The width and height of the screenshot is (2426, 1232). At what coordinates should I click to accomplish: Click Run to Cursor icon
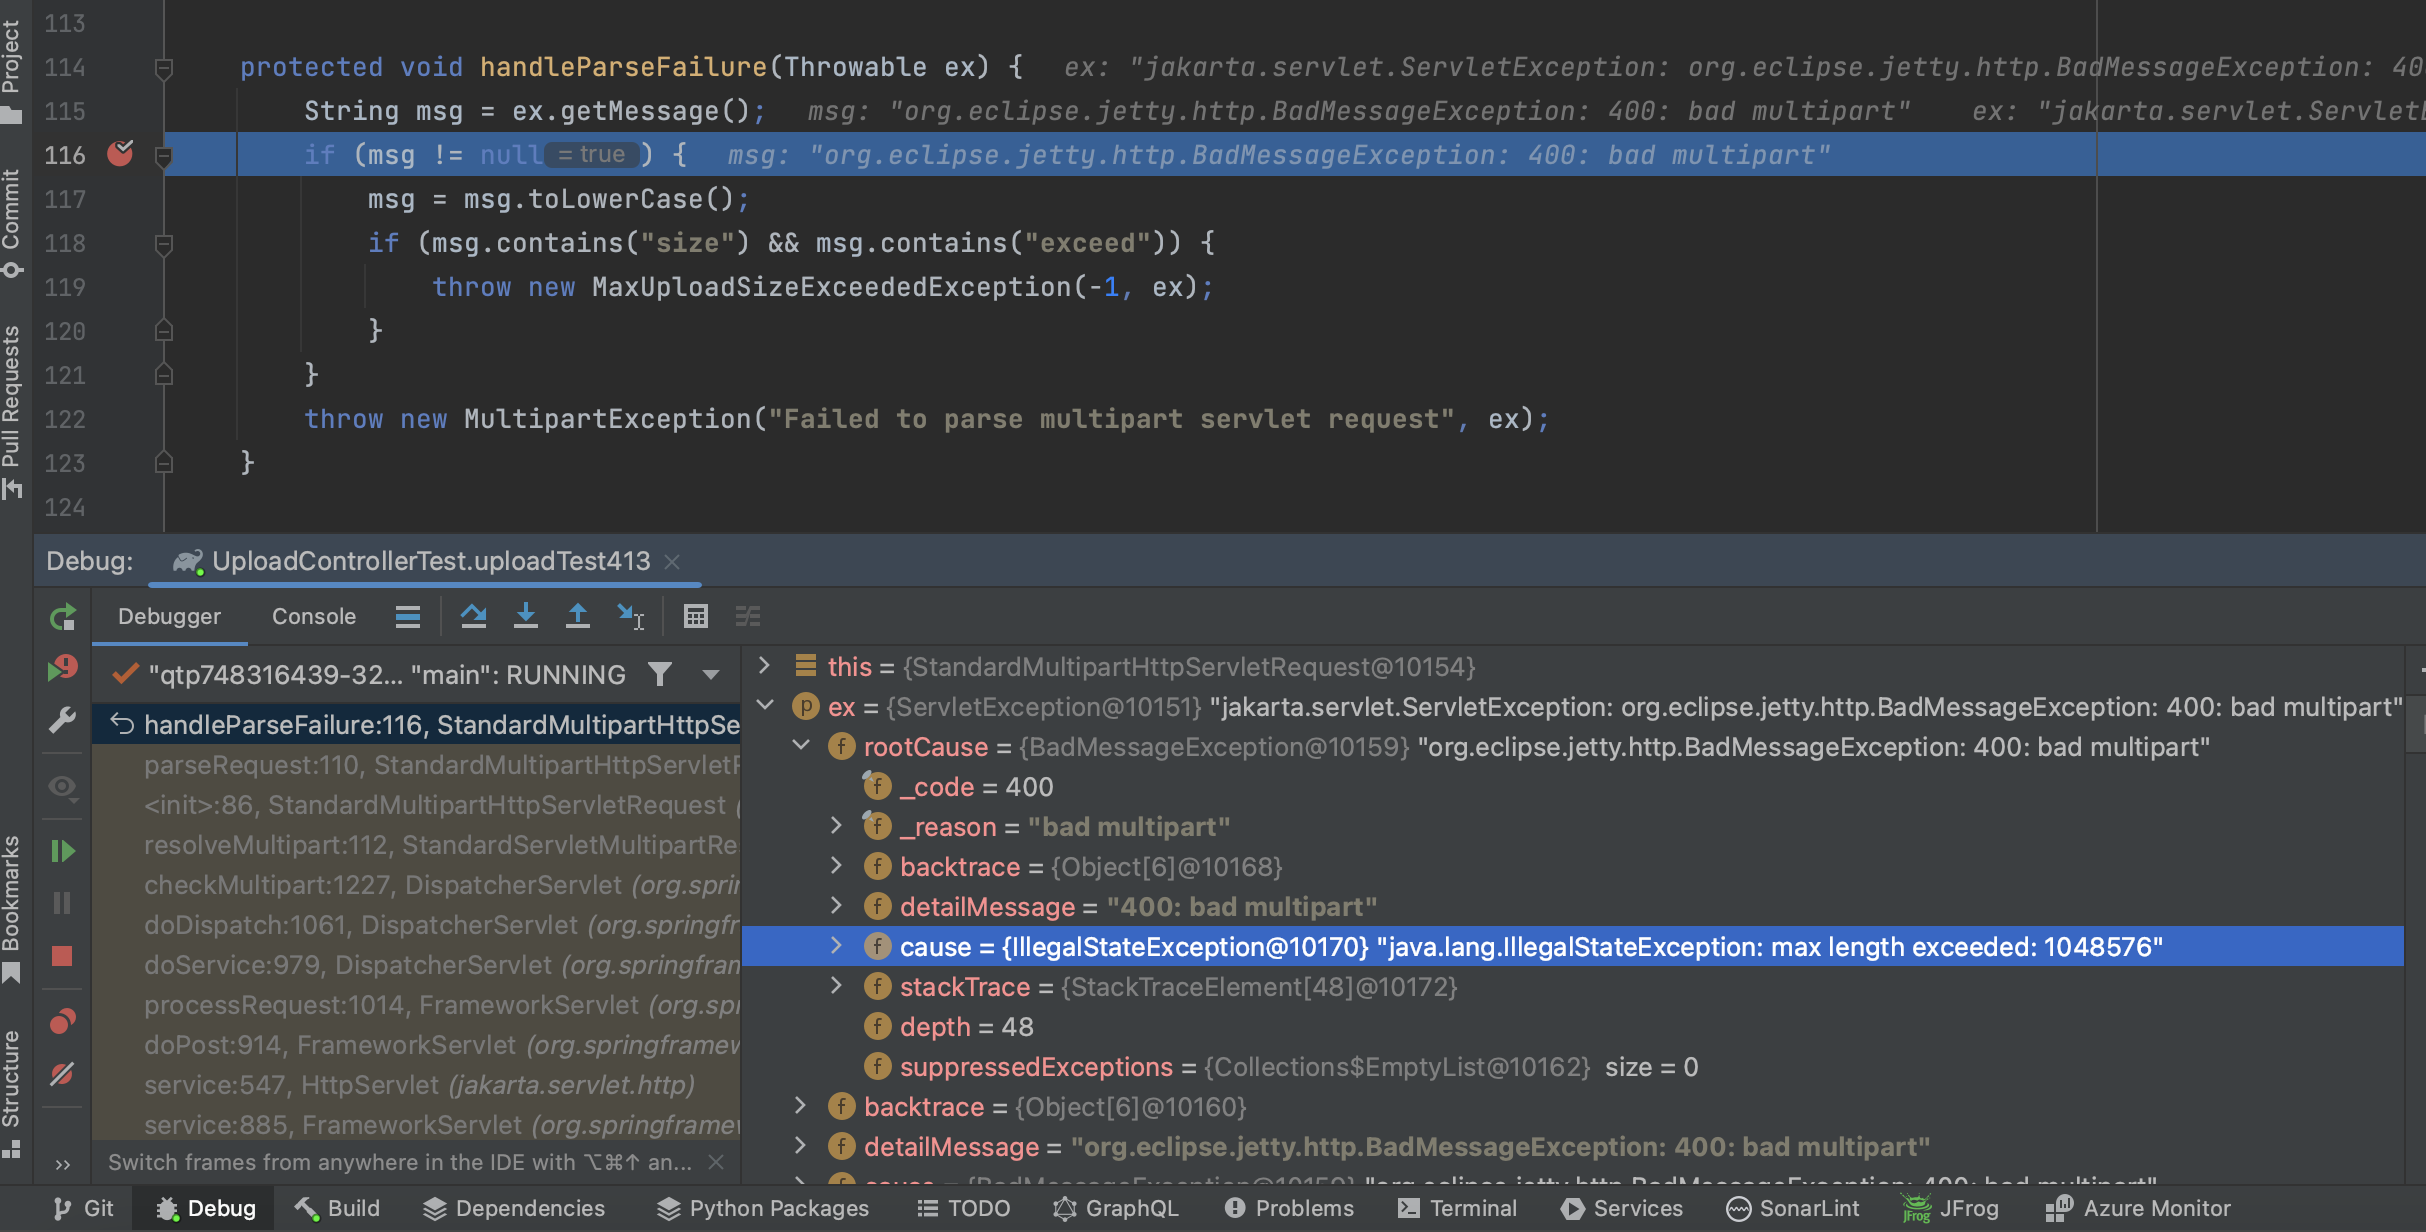click(630, 616)
